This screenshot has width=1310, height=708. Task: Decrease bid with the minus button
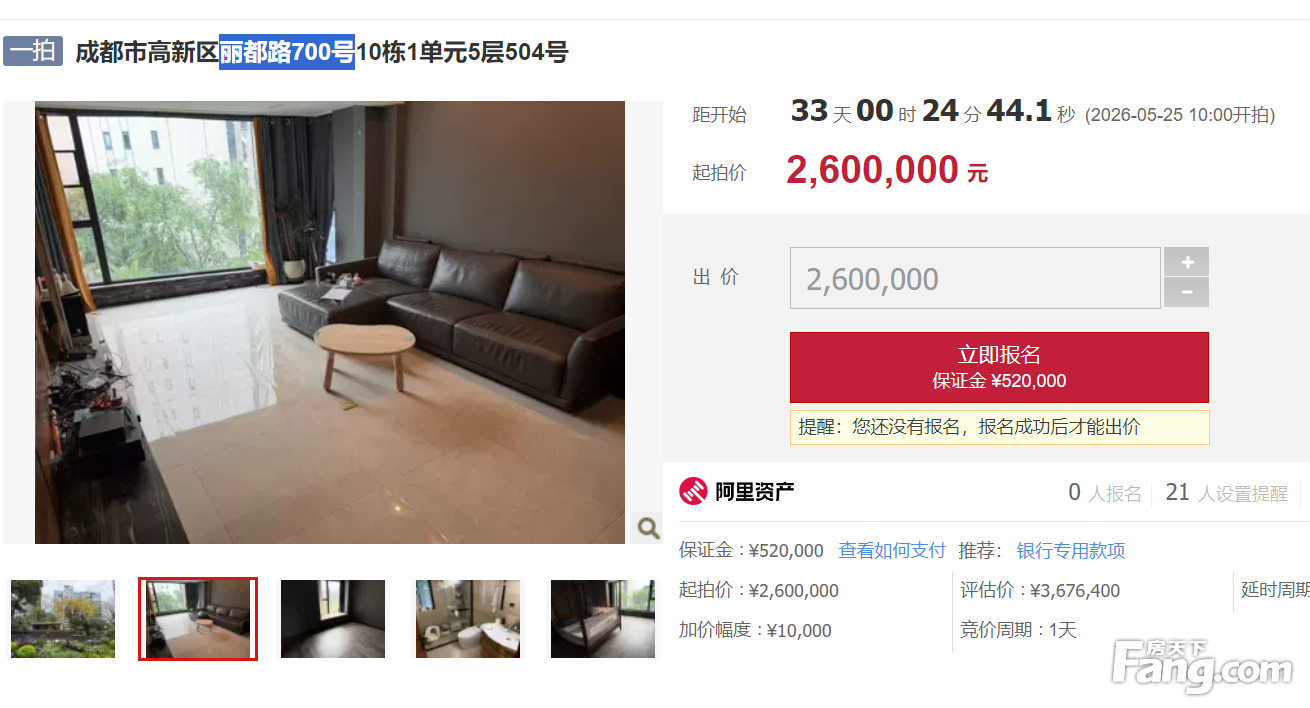point(1186,292)
